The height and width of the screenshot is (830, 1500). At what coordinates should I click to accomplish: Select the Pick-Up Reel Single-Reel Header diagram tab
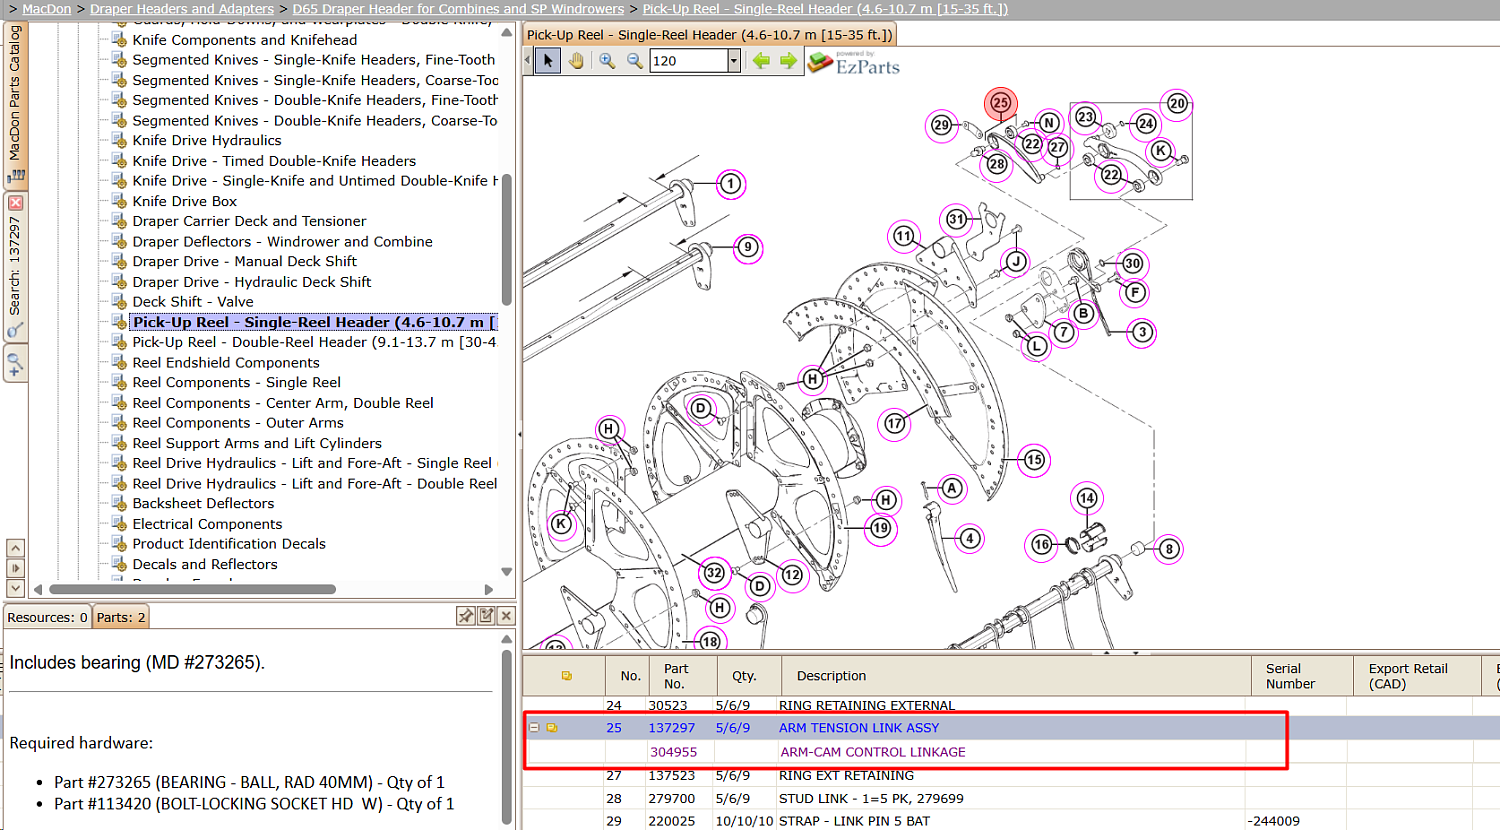pos(709,35)
